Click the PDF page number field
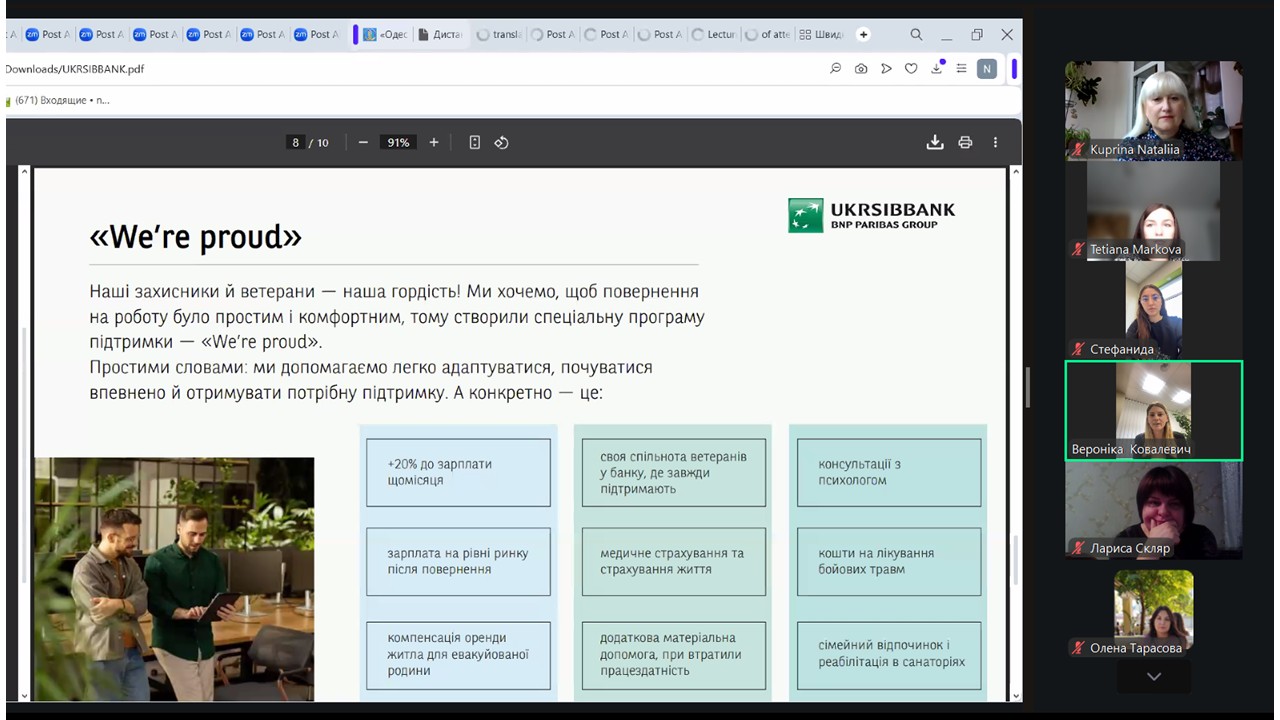 (x=295, y=142)
